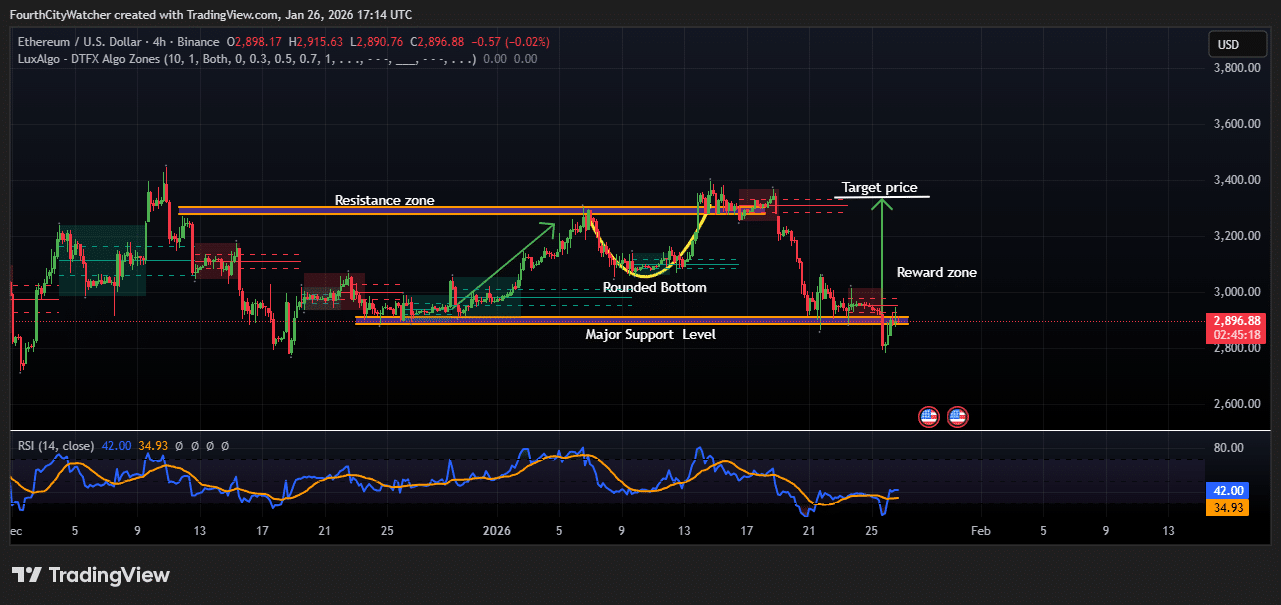Click the right US flag economic event icon

[957, 416]
